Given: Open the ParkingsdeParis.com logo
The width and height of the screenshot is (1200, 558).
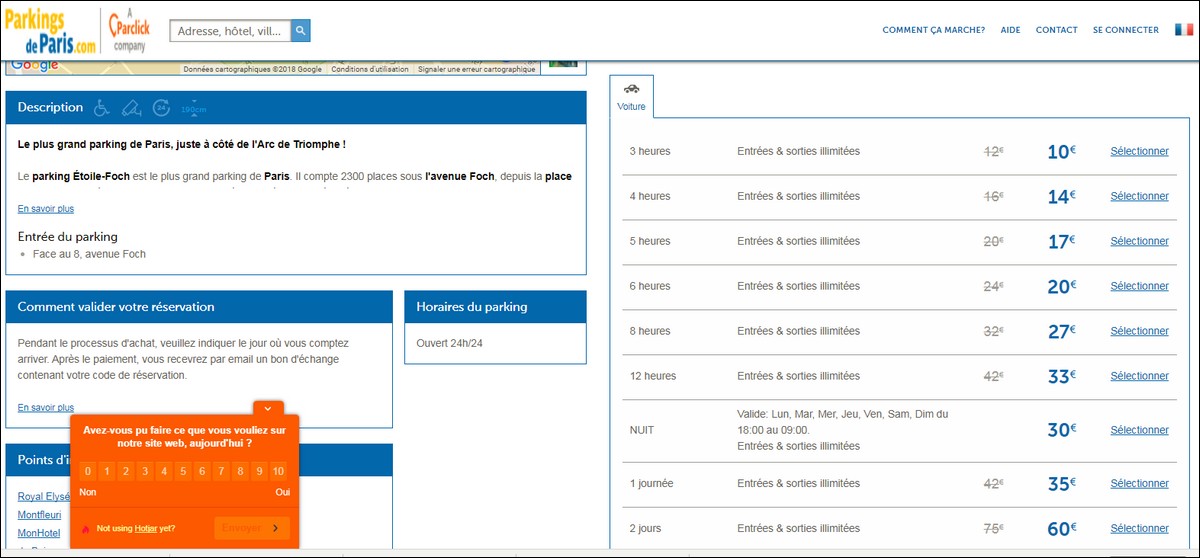Looking at the screenshot, I should tap(51, 30).
